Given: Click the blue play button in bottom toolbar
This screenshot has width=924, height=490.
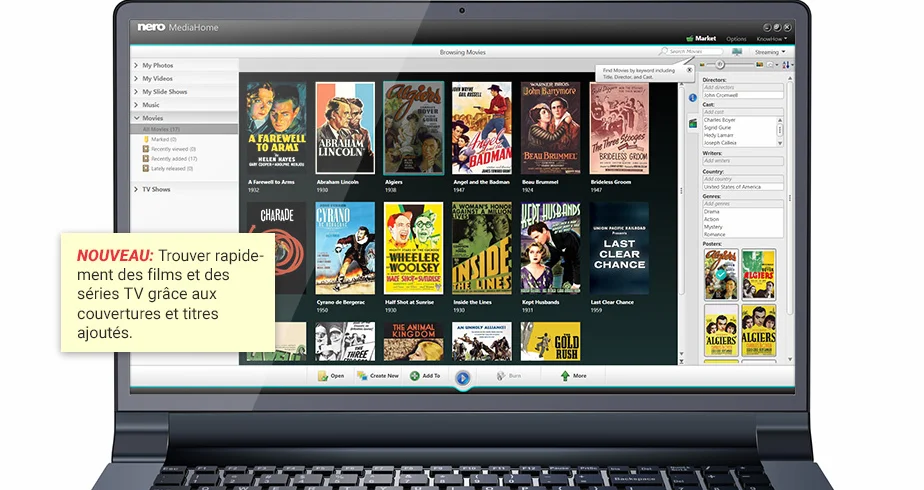Looking at the screenshot, I should point(463,378).
